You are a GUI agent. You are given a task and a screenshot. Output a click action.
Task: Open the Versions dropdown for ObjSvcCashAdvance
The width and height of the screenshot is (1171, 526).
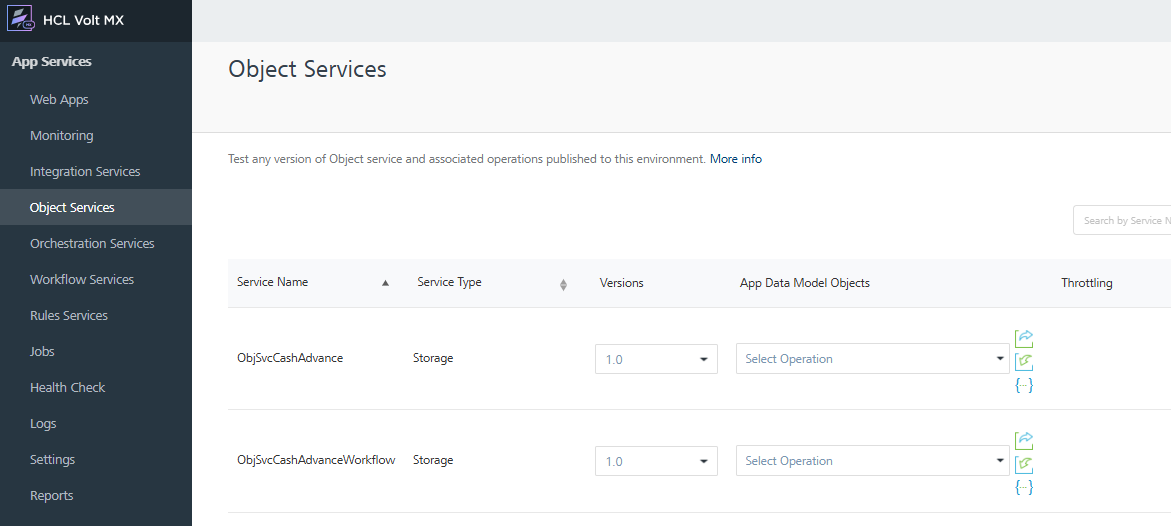(x=656, y=359)
